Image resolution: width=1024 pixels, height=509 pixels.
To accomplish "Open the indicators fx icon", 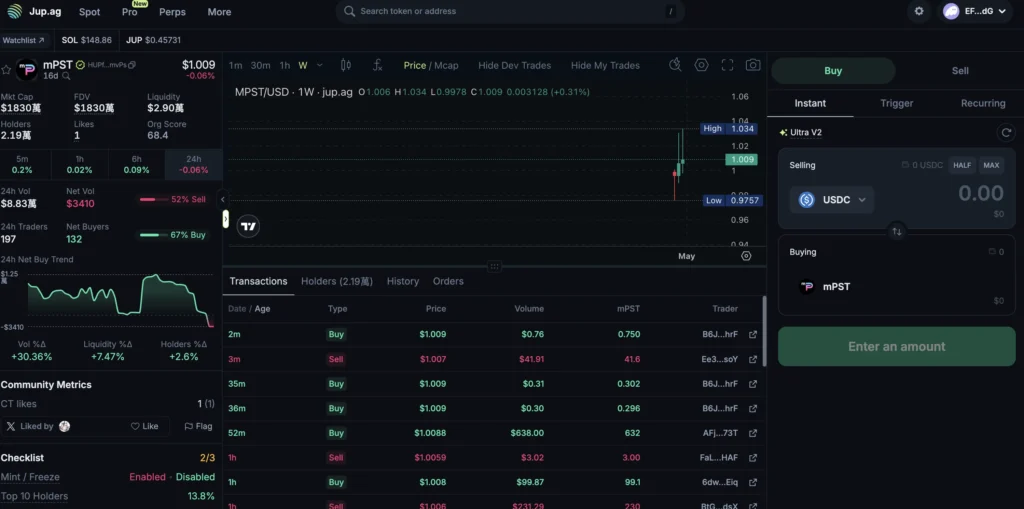I will 377,65.
